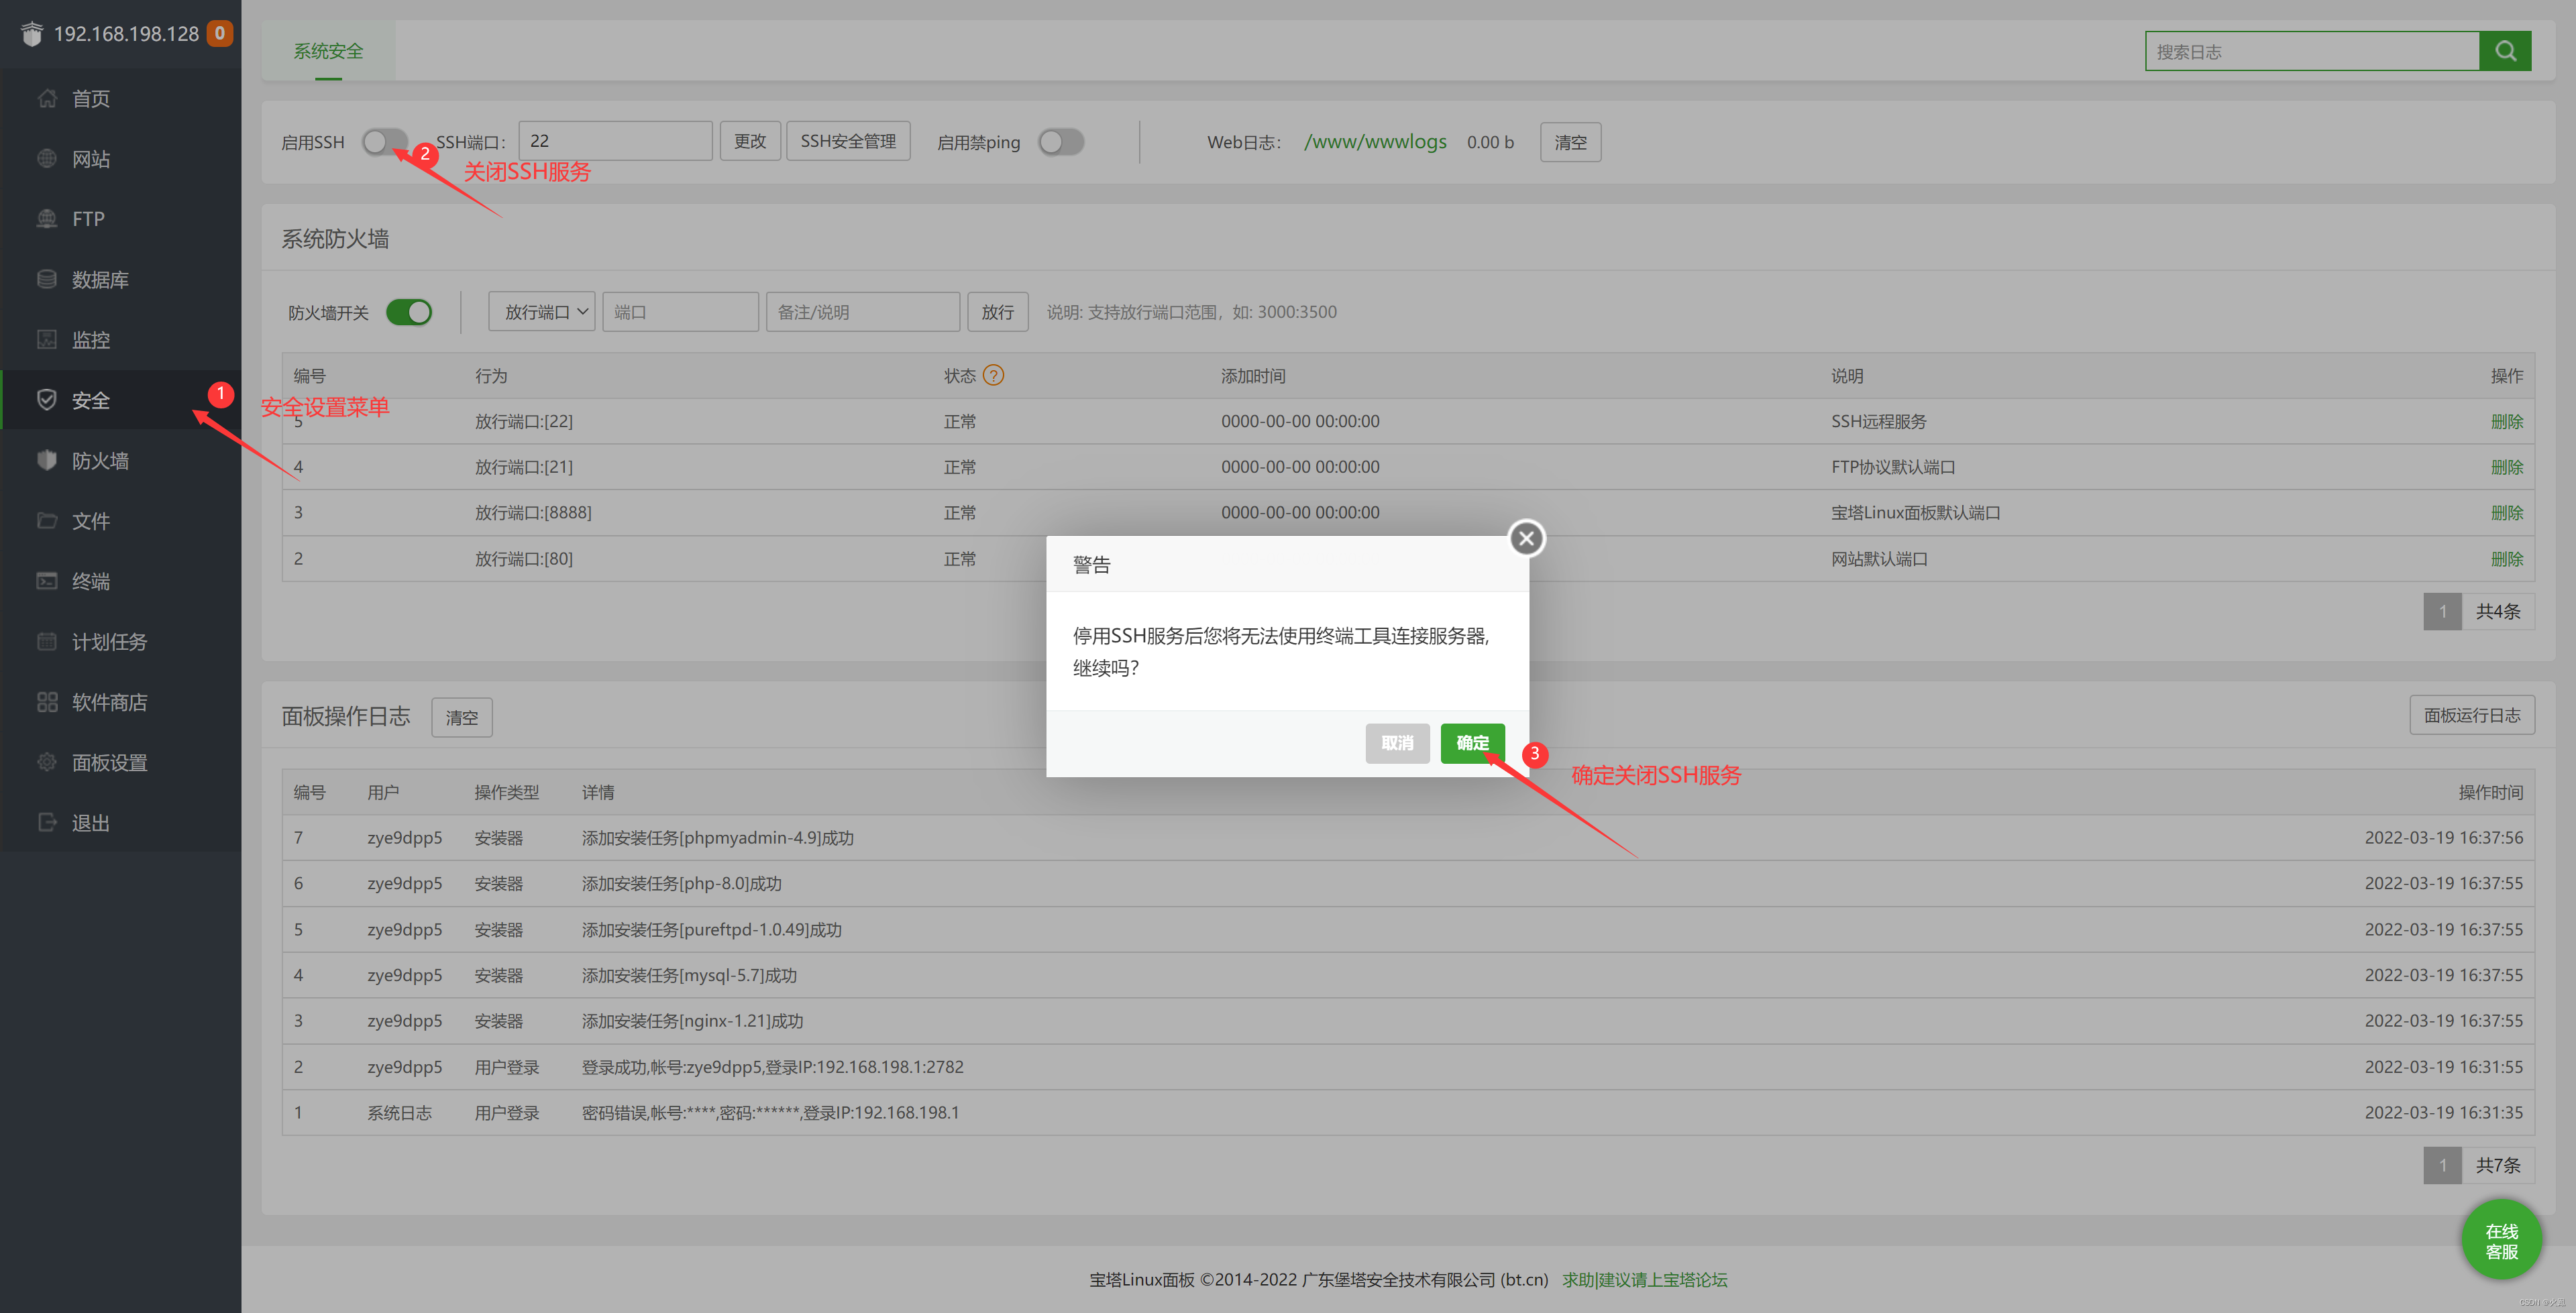Click 确定 to confirm stopping SSH
This screenshot has height=1313, width=2576.
coord(1472,743)
